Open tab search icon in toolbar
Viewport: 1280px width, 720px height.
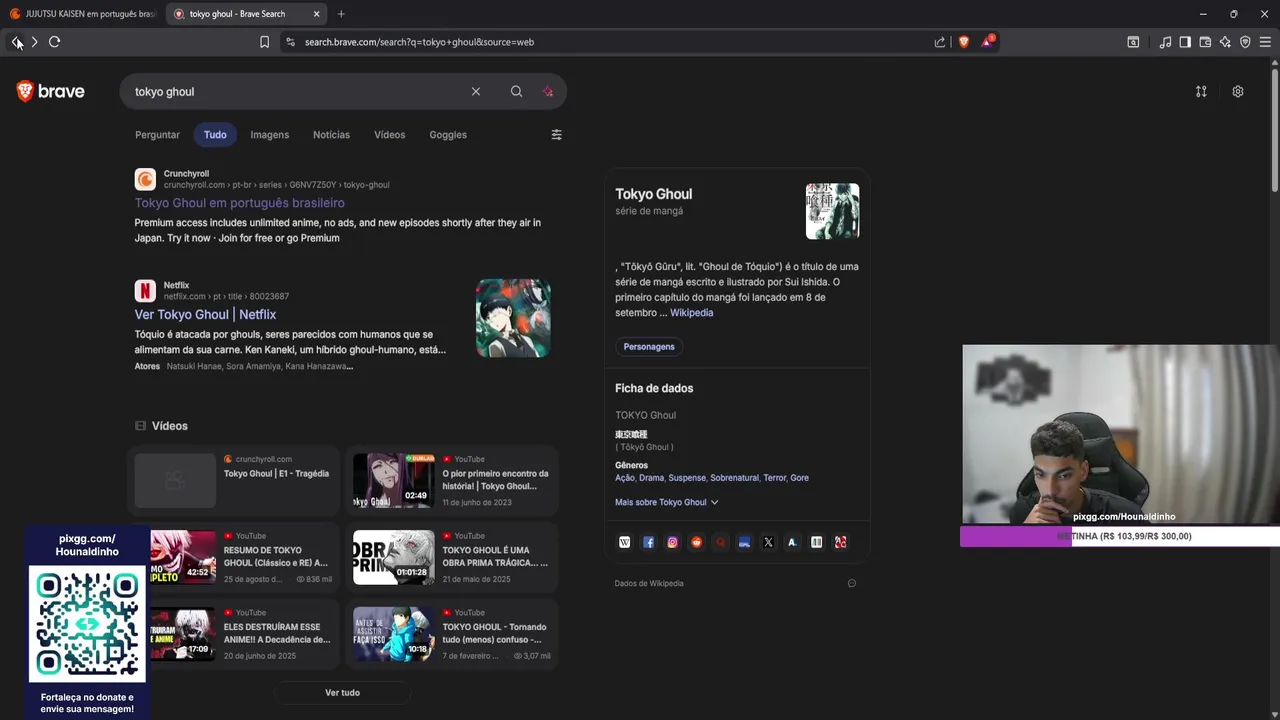(x=1133, y=42)
